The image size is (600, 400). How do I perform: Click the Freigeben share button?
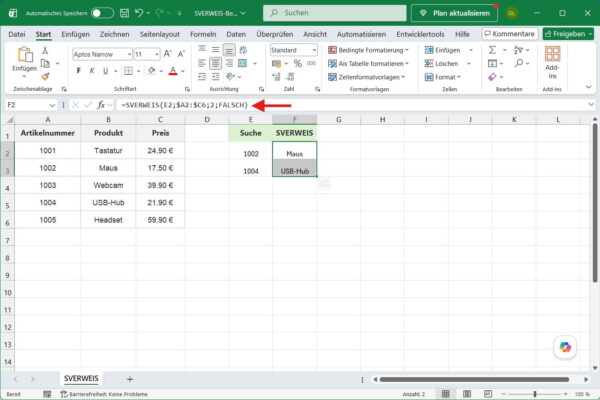coord(568,34)
